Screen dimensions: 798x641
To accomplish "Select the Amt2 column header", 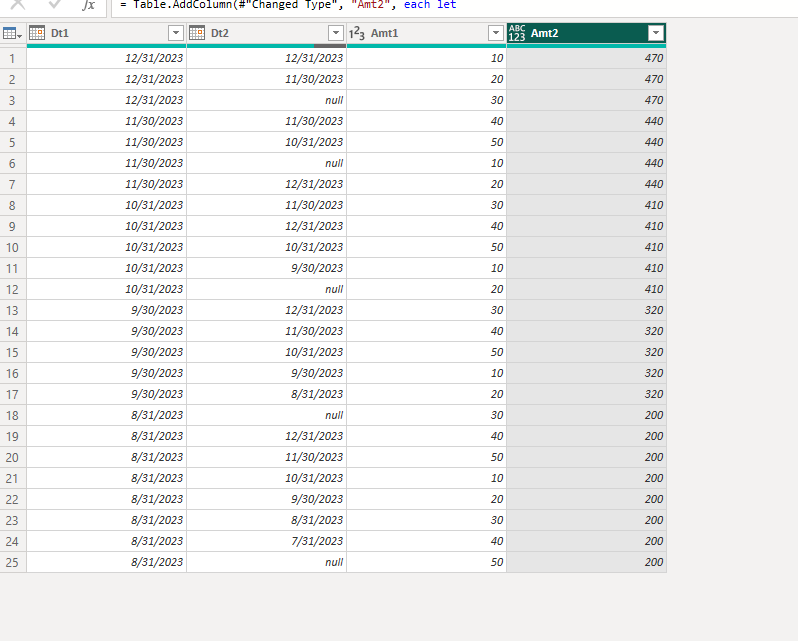I will coord(586,33).
